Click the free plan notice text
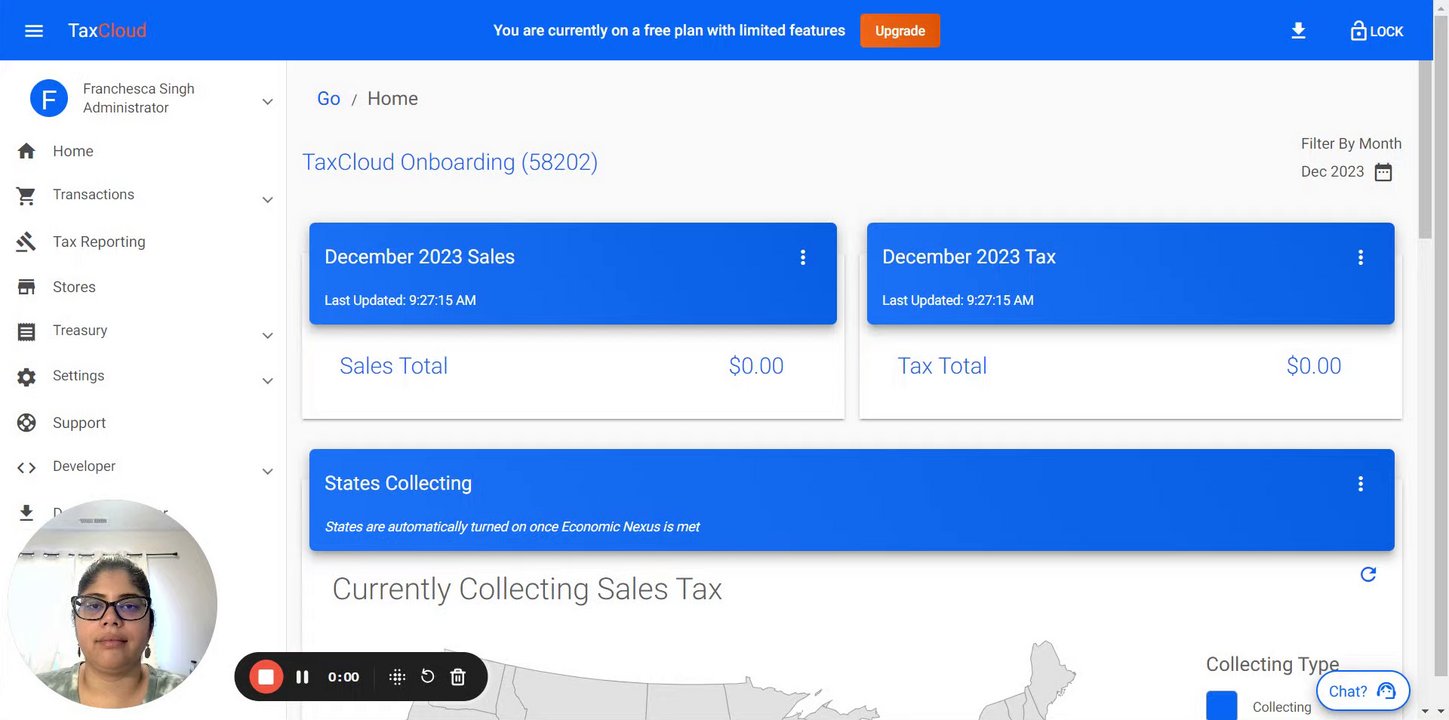 click(x=669, y=31)
